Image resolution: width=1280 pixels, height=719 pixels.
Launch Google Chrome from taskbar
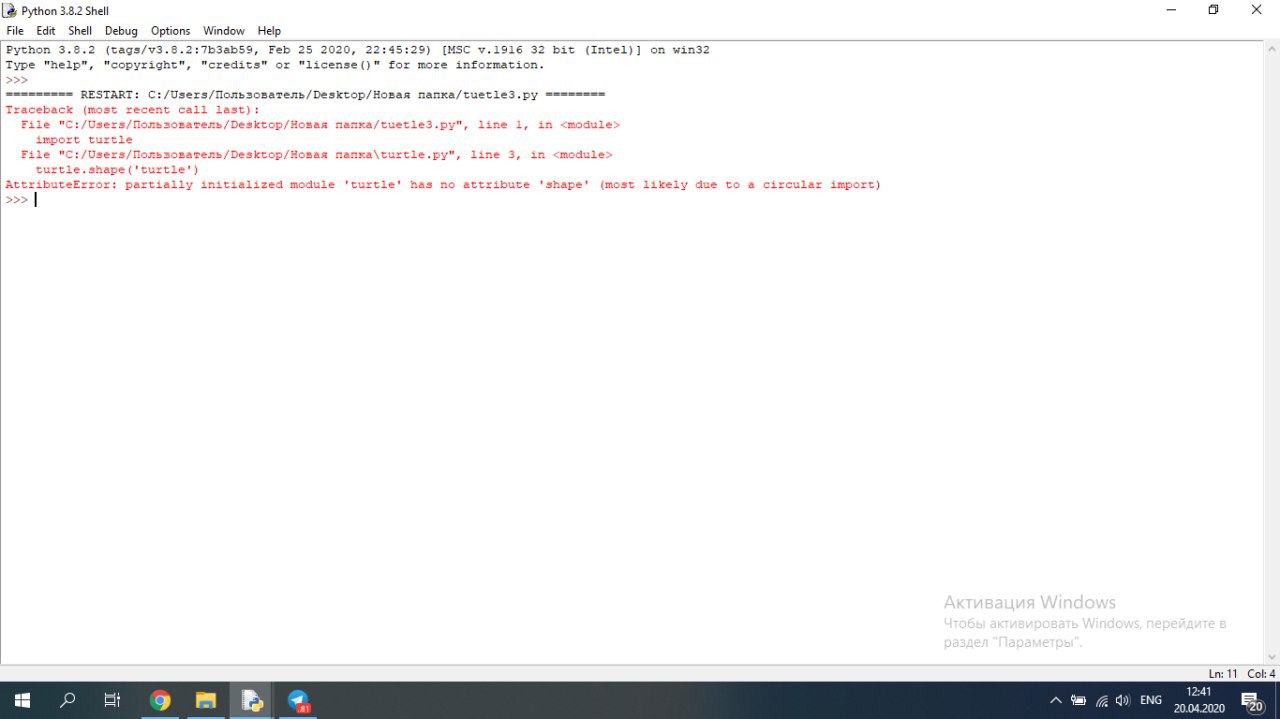(x=160, y=700)
